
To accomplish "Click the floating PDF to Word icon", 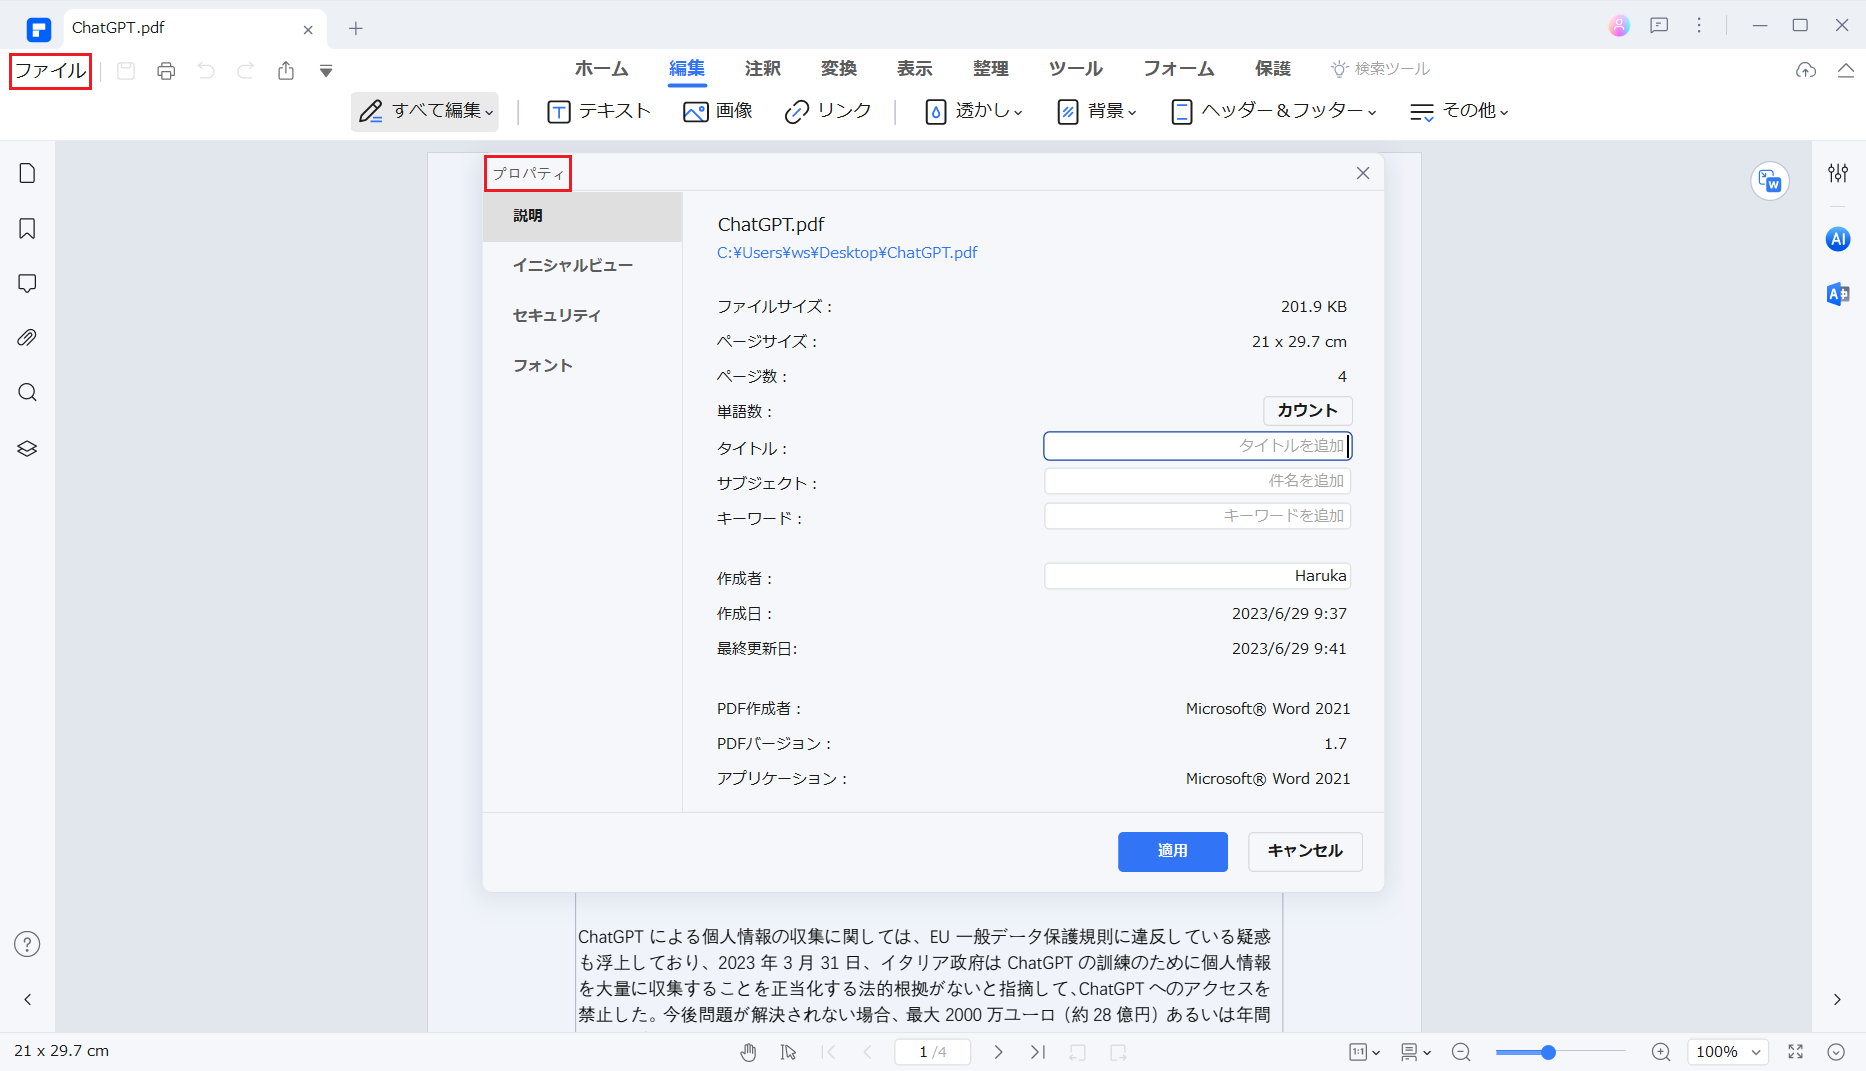I will (1770, 181).
